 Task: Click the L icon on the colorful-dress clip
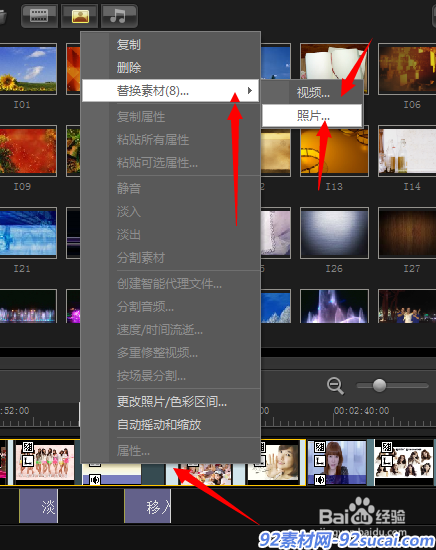(28, 460)
